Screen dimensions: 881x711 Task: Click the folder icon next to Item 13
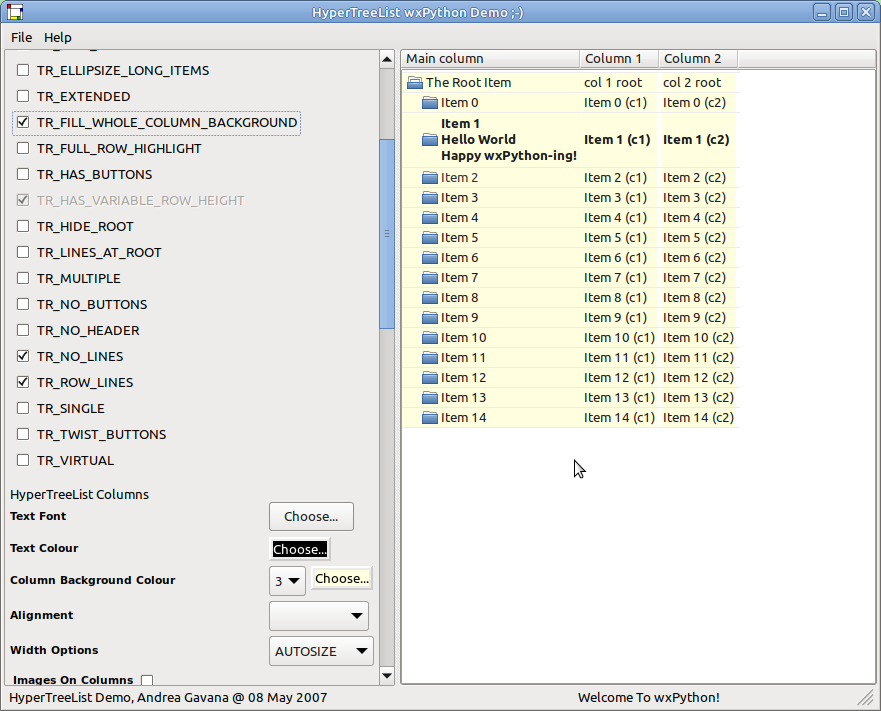[x=430, y=398]
